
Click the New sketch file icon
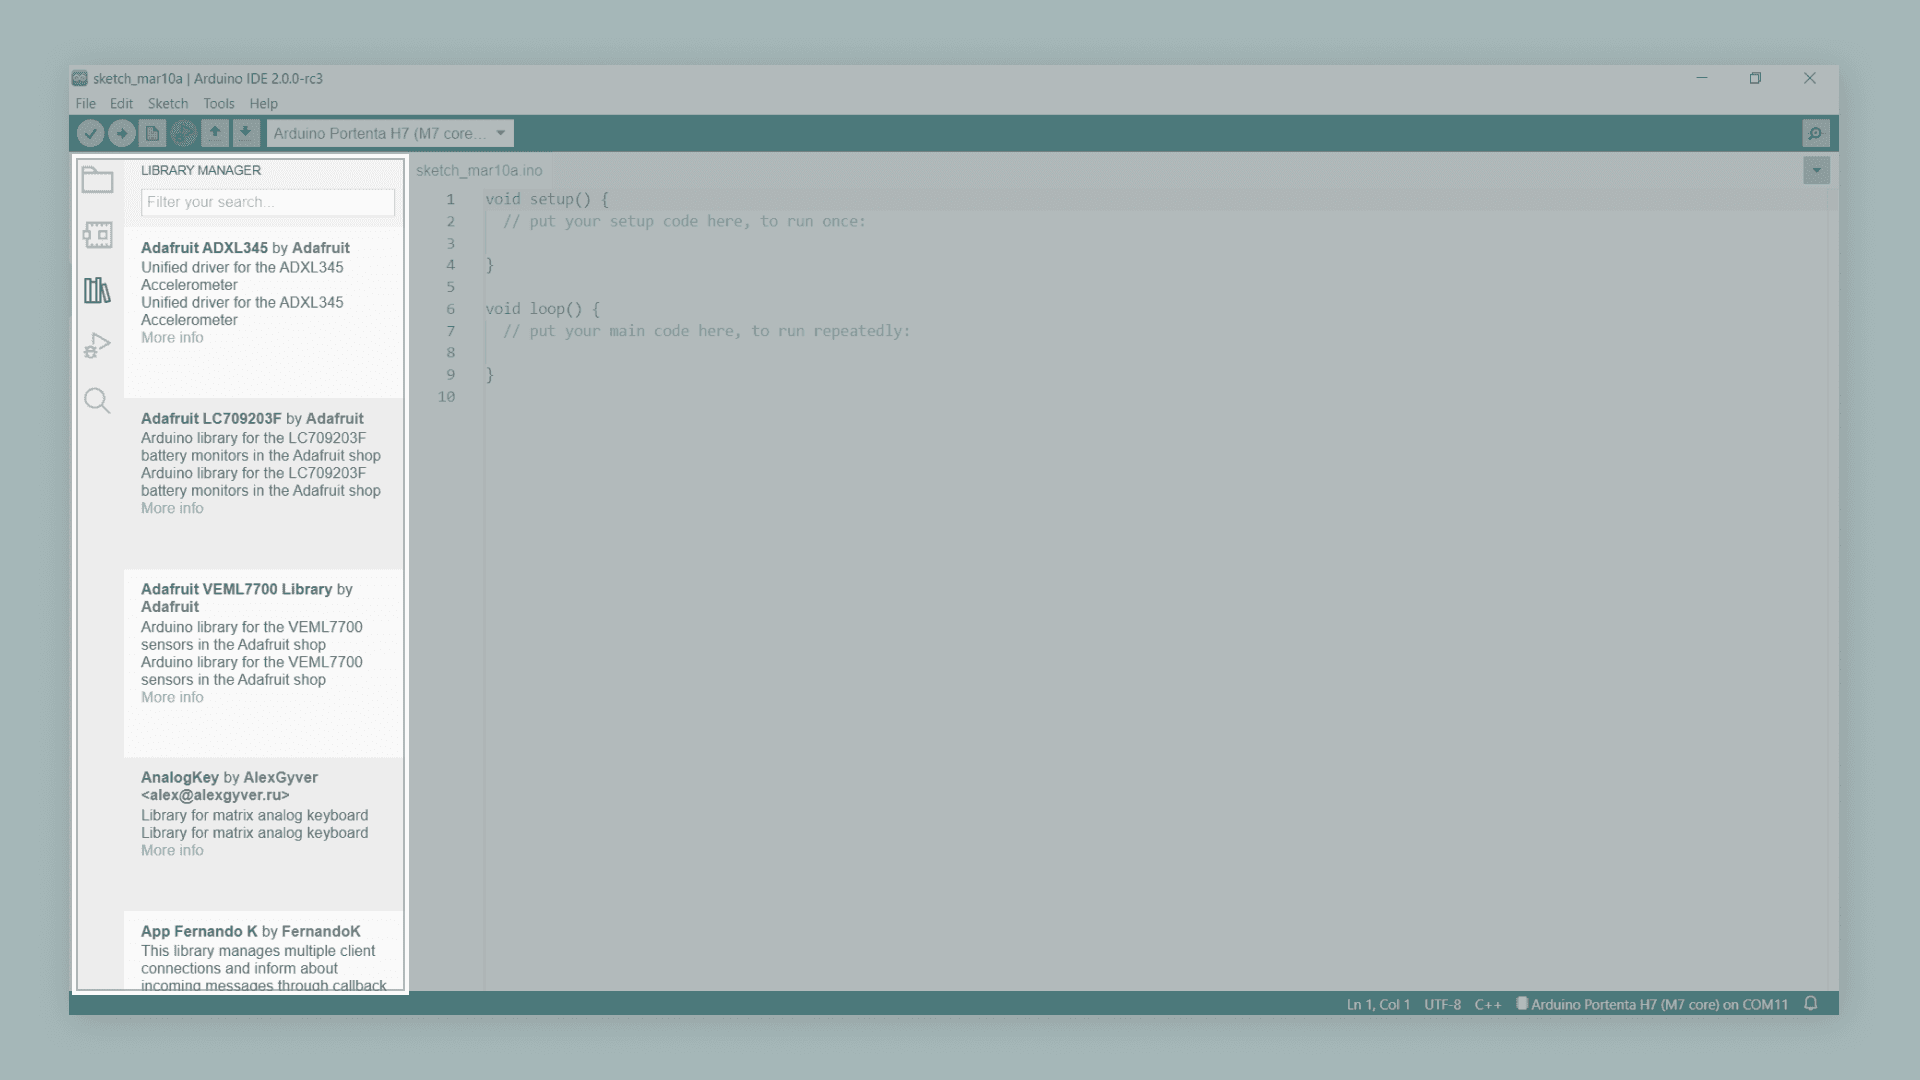pos(152,133)
